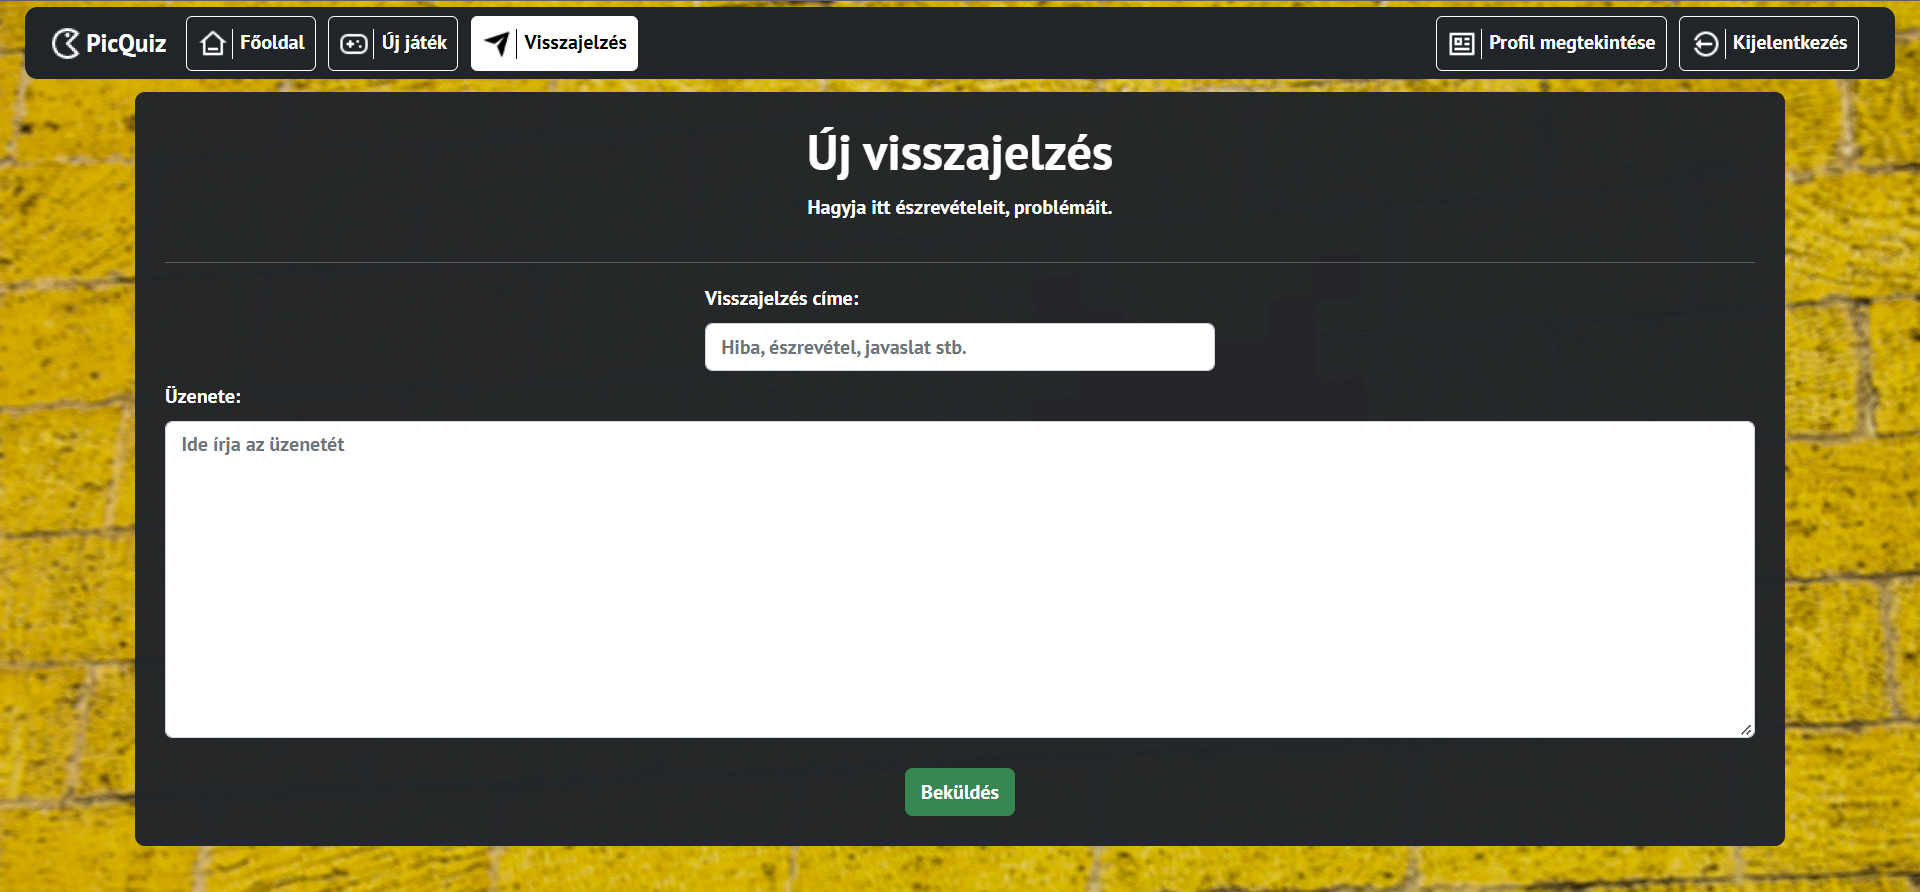Click the PicQuiz logo icon
This screenshot has width=1920, height=892.
[x=65, y=43]
